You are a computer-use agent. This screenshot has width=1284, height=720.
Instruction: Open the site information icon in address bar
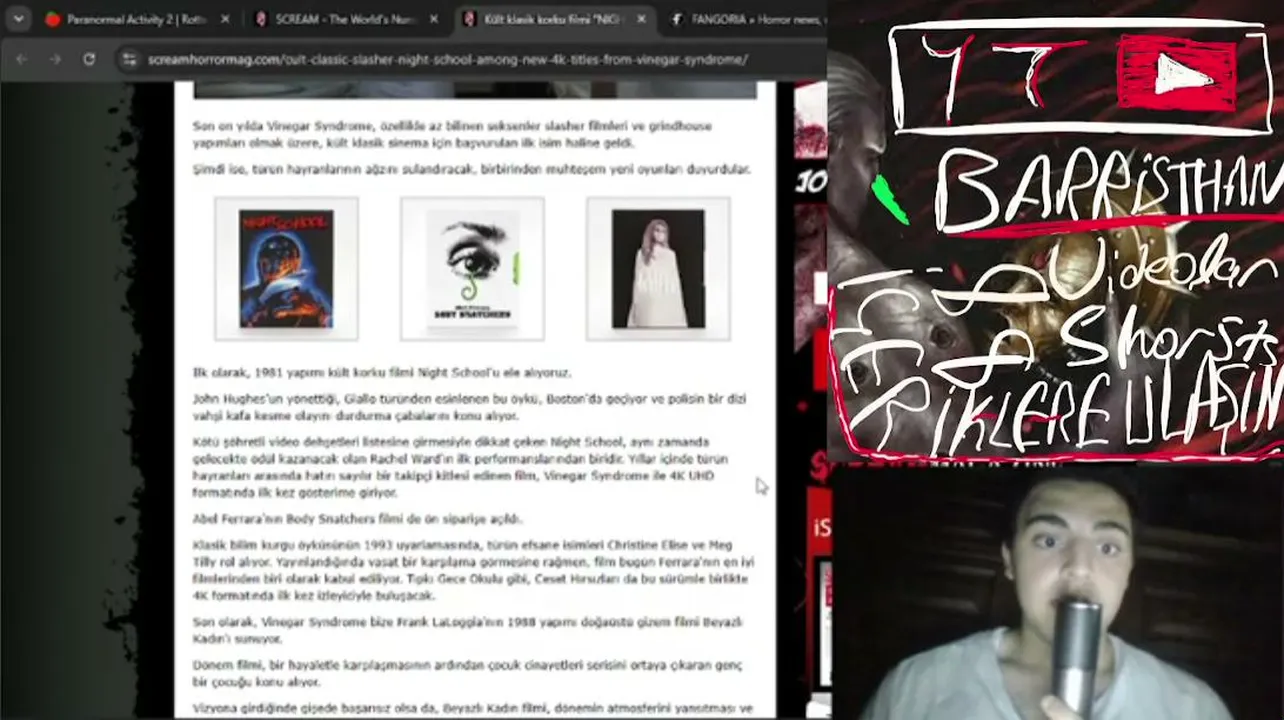pyautogui.click(x=128, y=59)
